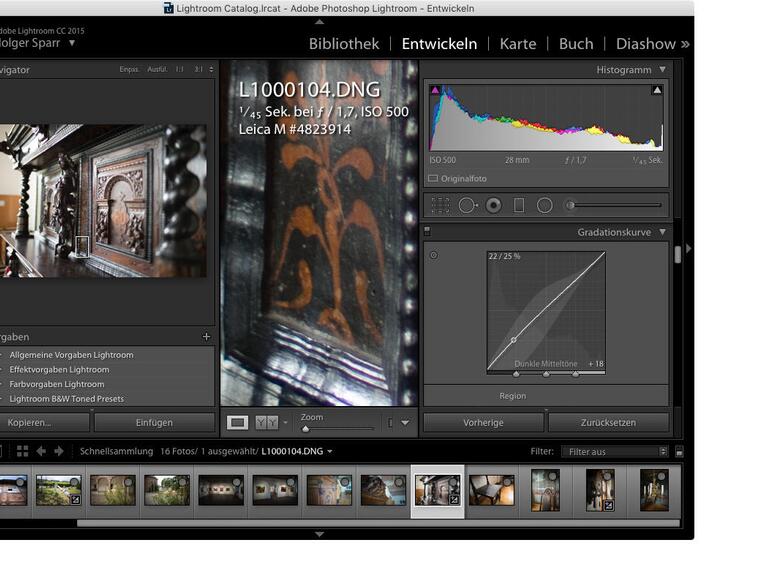Open Before/After options dropdown arrow

(x=285, y=422)
